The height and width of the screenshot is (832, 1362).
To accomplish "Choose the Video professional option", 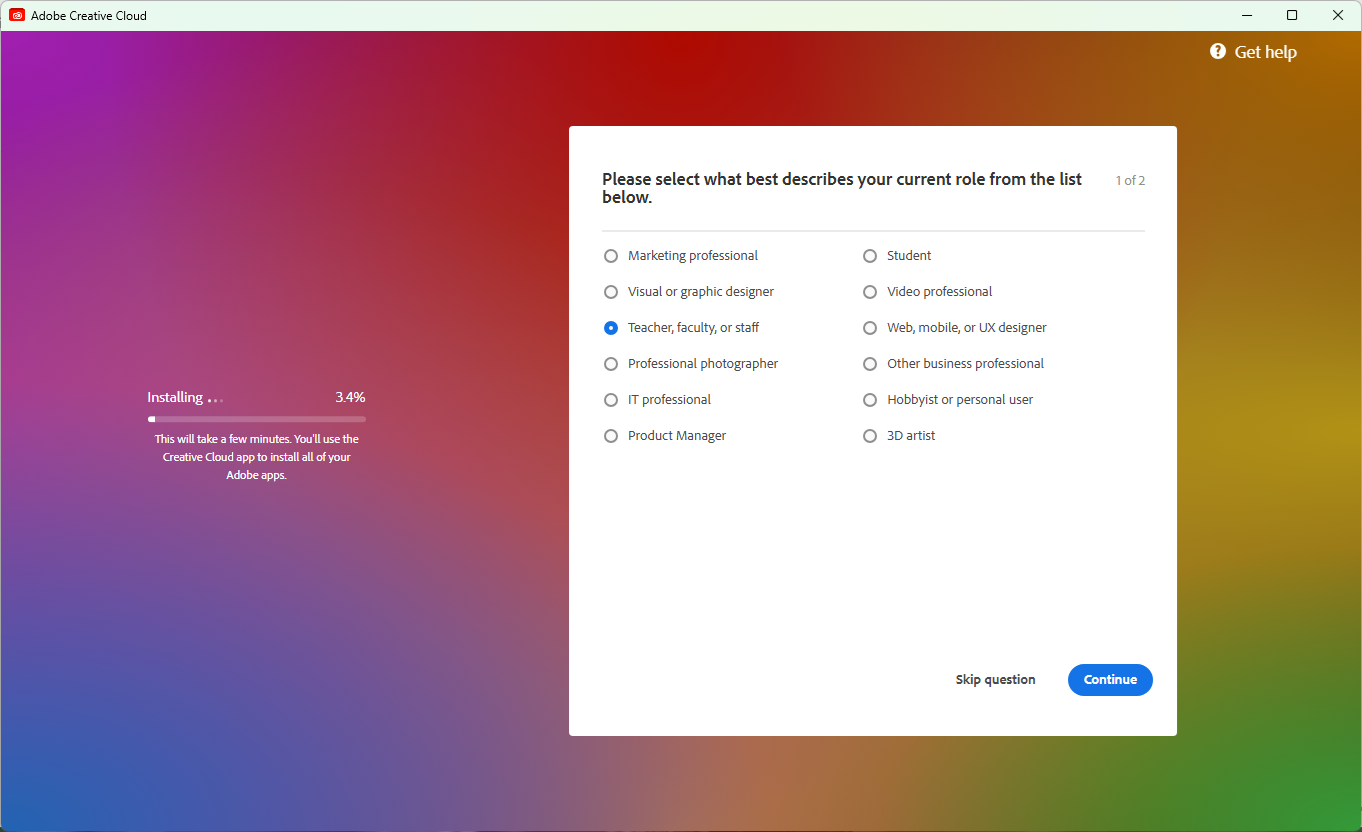I will [x=870, y=292].
